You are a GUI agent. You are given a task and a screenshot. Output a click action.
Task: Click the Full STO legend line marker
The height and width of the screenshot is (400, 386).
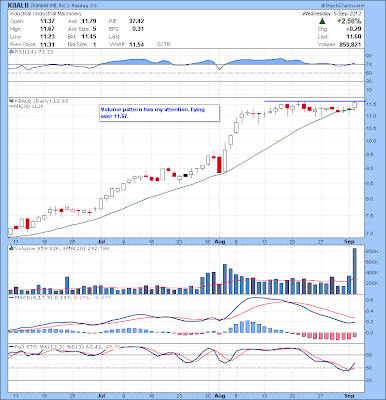11,347
